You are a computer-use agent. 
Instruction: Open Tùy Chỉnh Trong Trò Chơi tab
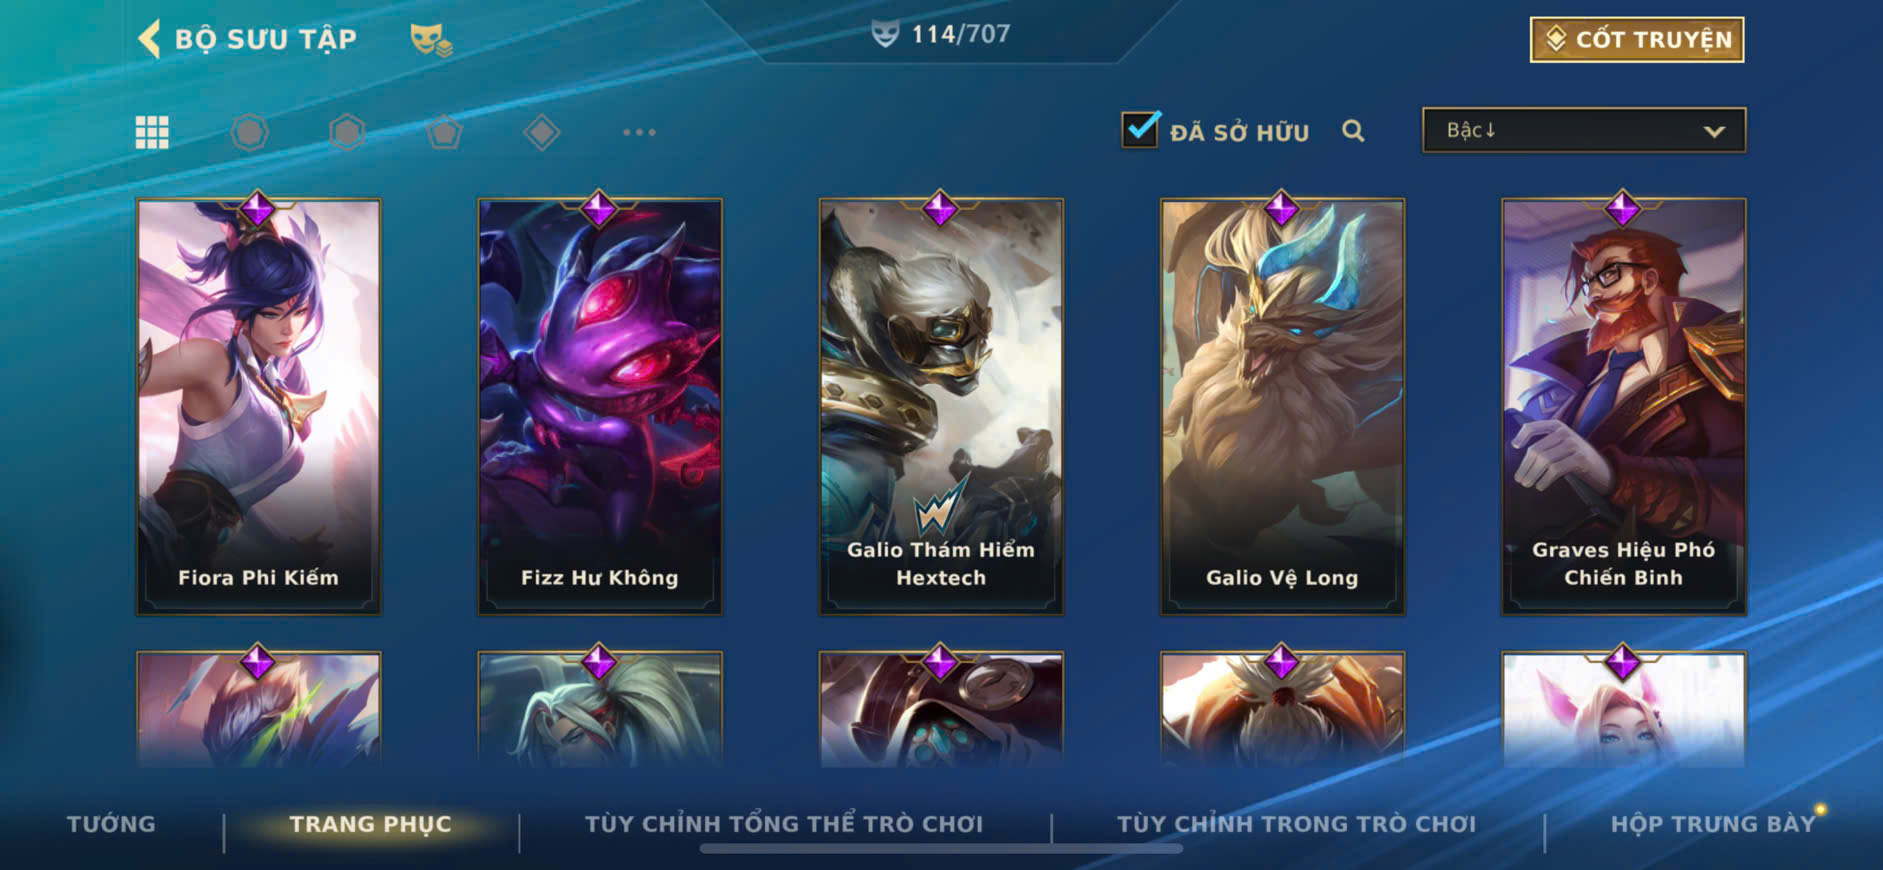coord(1297,824)
